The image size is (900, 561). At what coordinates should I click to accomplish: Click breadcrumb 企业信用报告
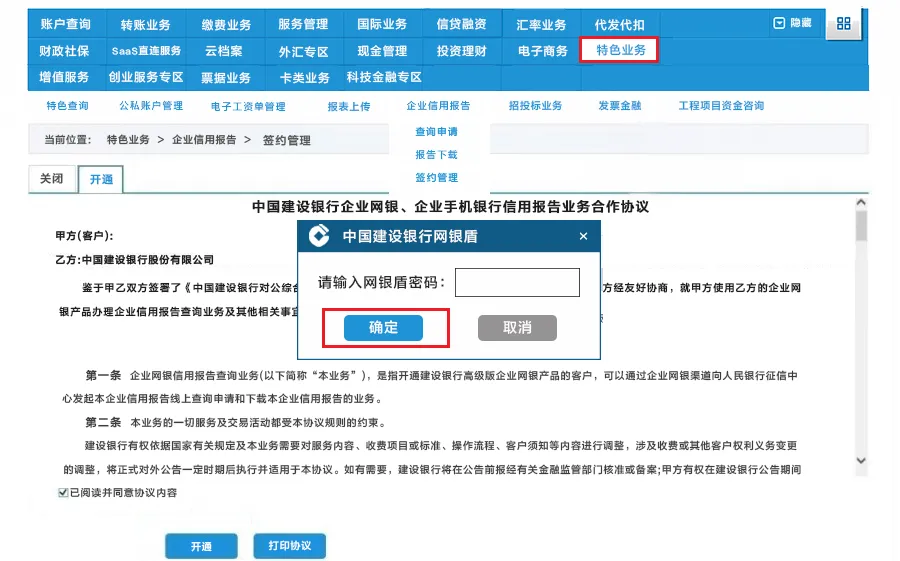pyautogui.click(x=204, y=140)
